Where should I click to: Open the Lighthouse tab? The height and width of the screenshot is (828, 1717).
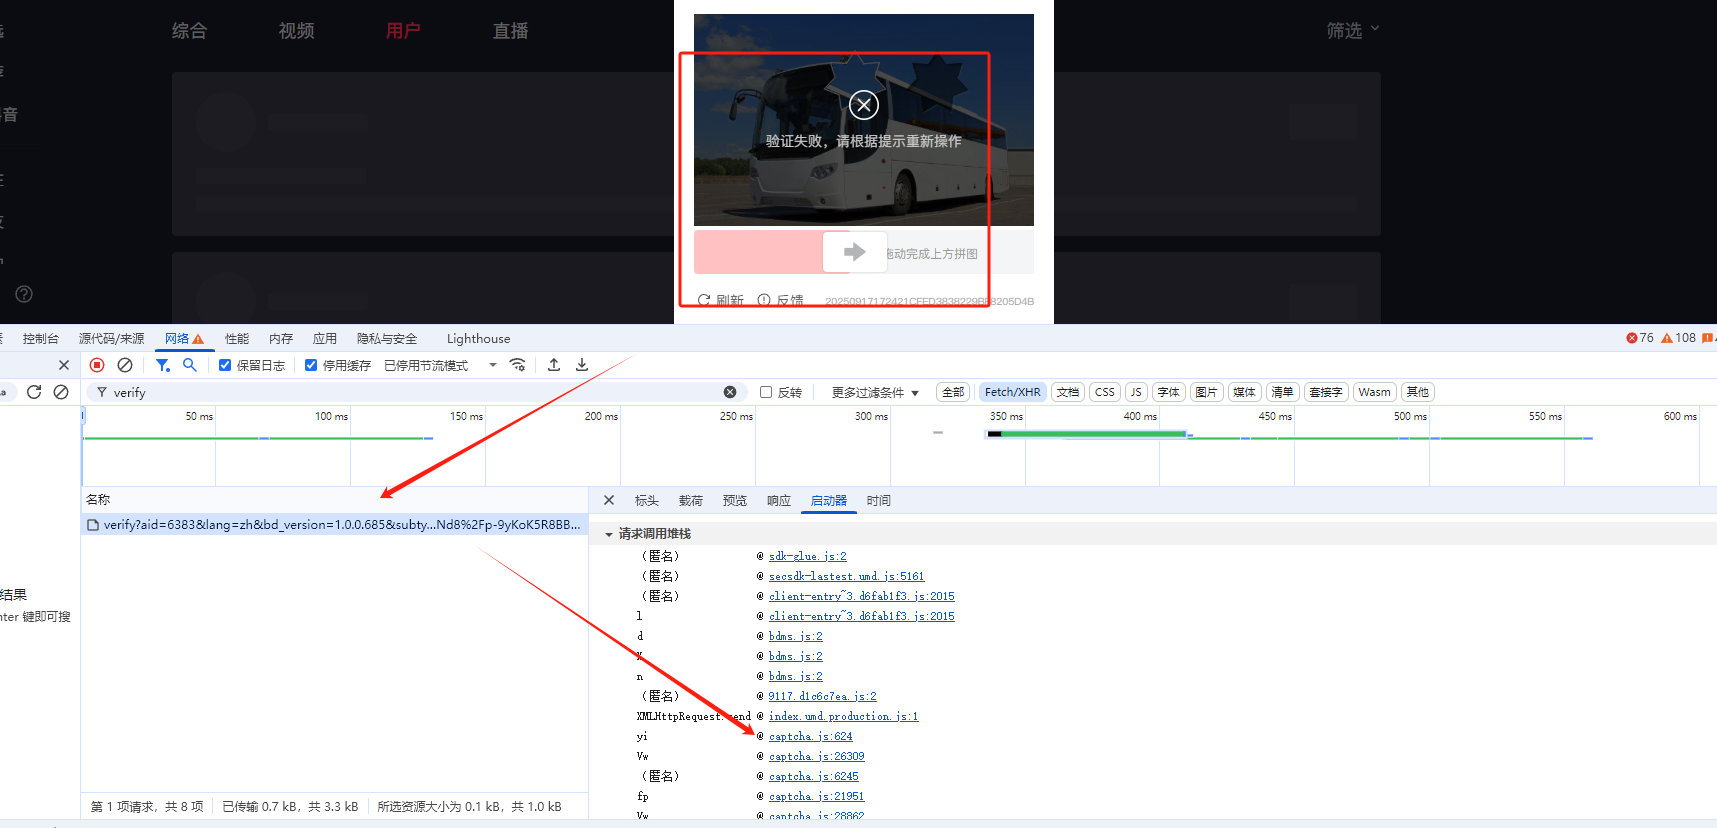pos(478,339)
